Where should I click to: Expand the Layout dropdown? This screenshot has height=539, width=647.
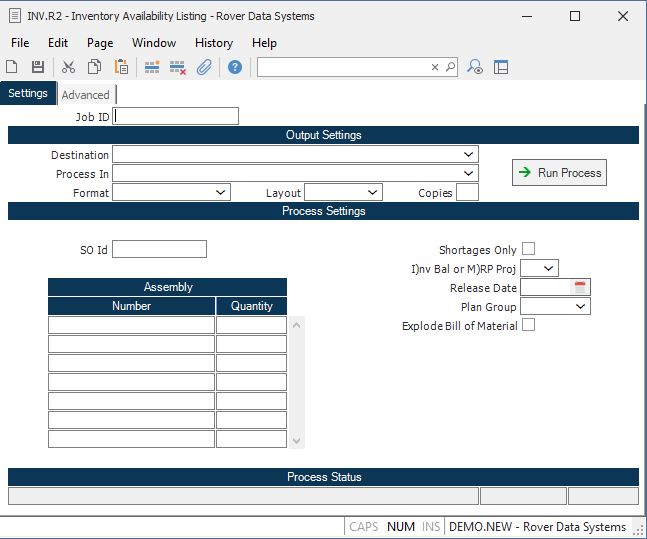[x=372, y=192]
